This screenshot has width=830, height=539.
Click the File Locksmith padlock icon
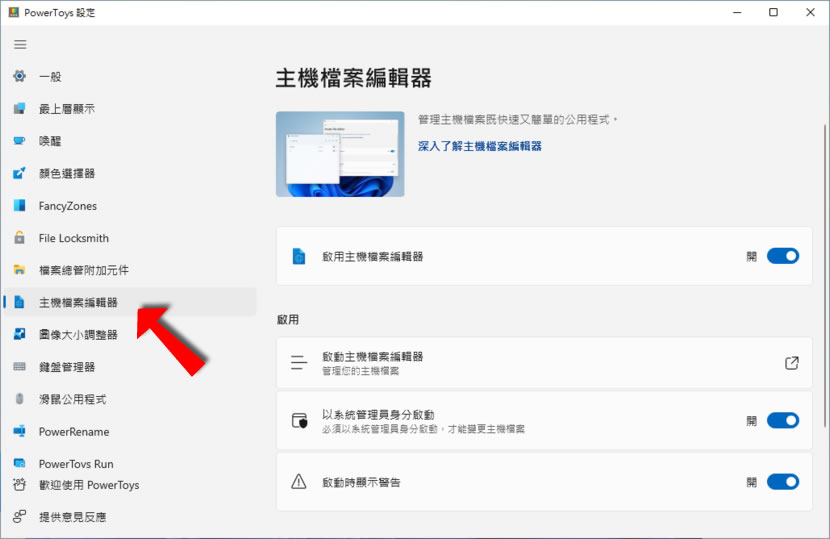20,238
